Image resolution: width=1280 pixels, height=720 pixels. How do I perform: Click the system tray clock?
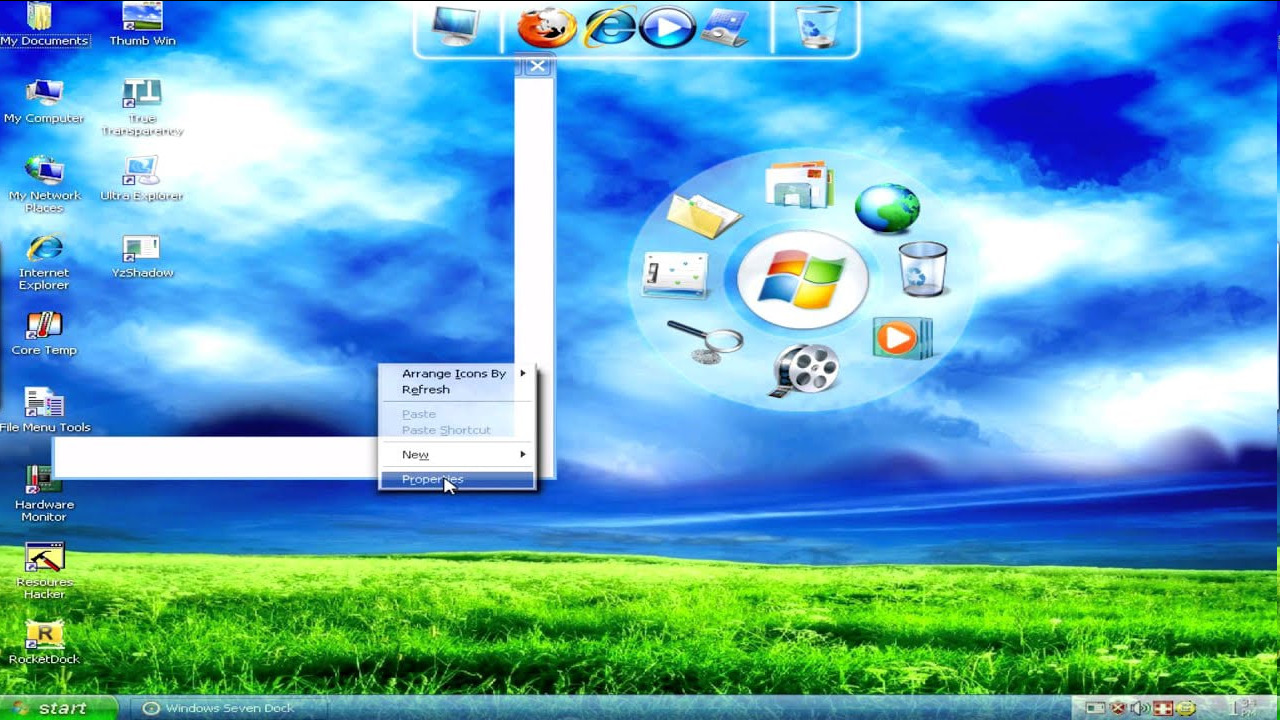(1241, 709)
